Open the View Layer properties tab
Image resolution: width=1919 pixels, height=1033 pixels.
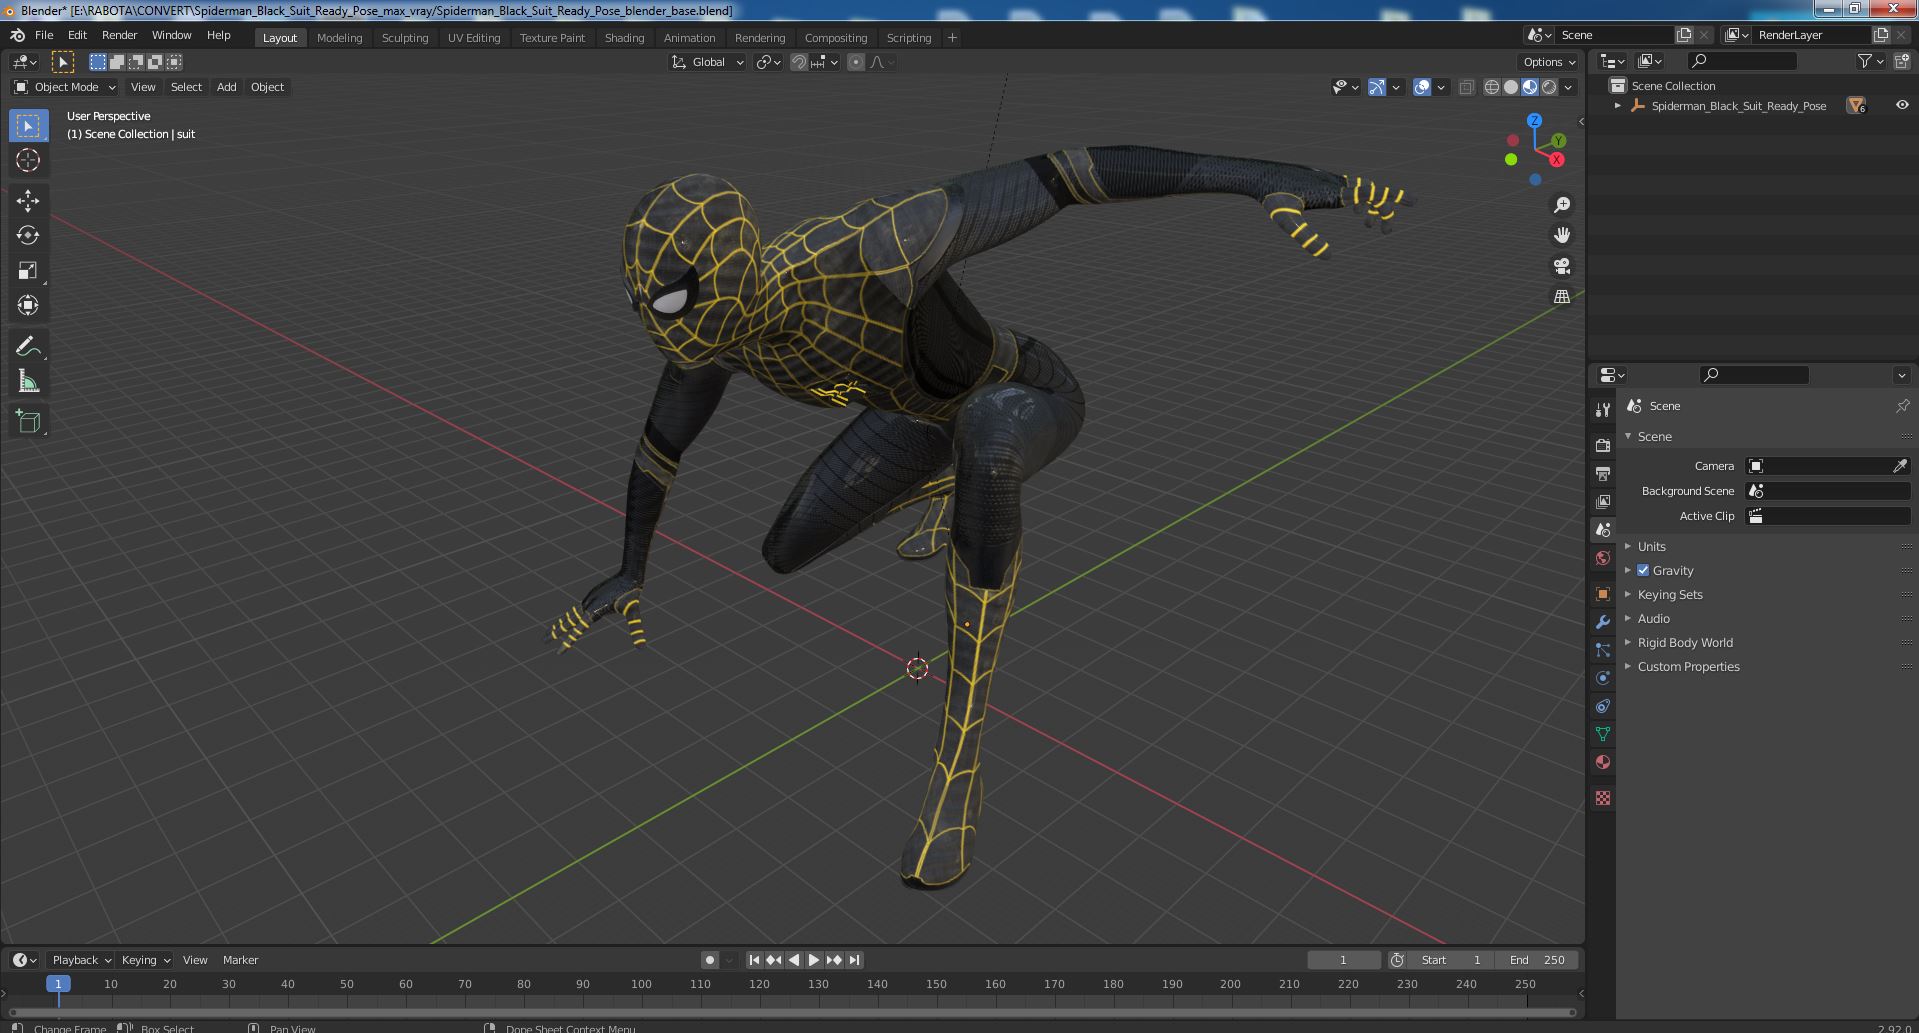(1603, 501)
